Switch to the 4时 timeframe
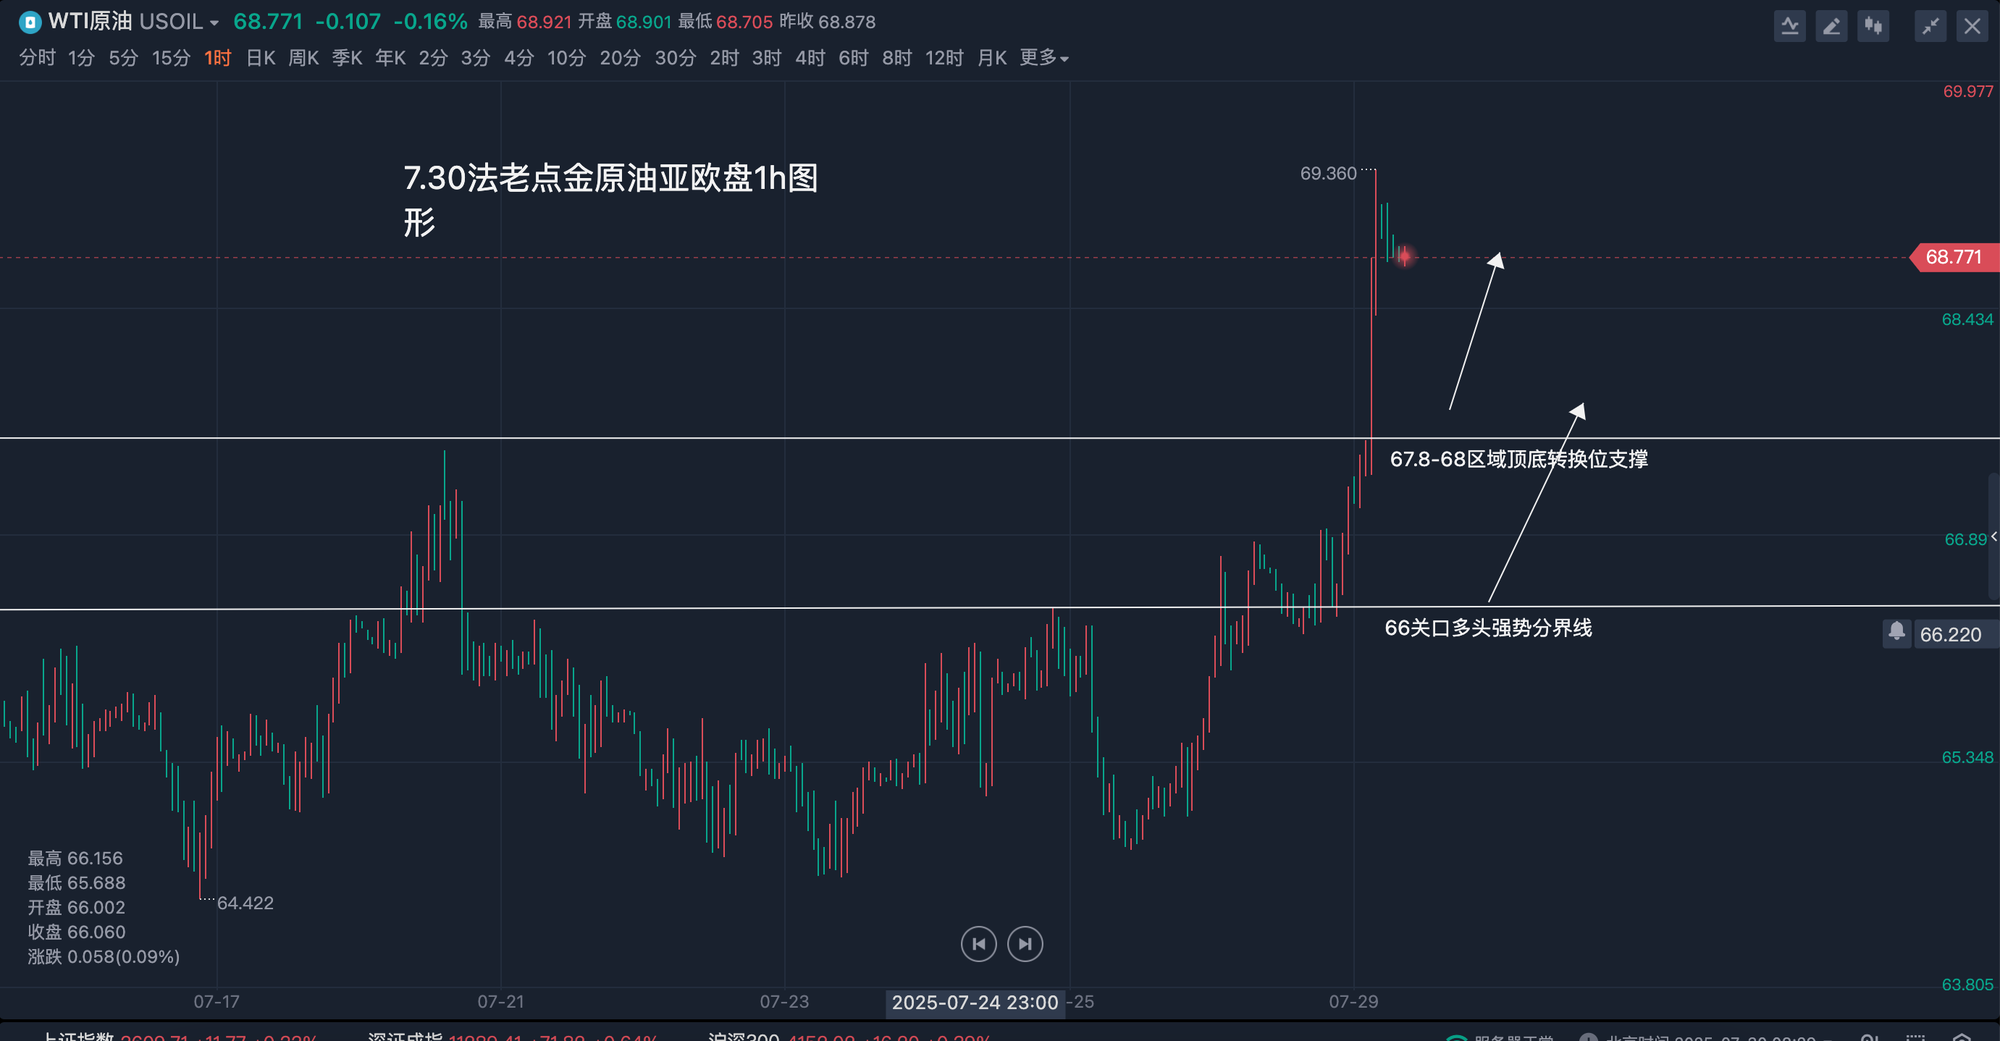This screenshot has width=2000, height=1041. point(810,58)
